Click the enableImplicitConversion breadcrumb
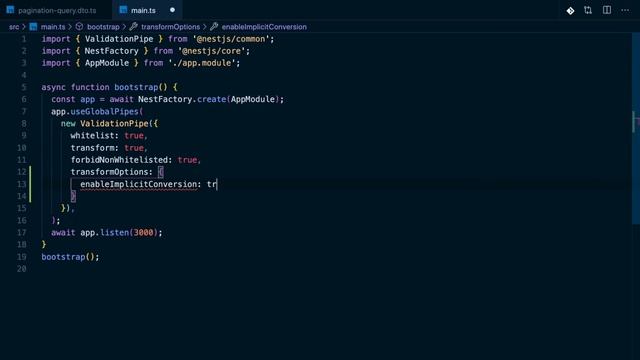The image size is (640, 360). pyautogui.click(x=264, y=27)
